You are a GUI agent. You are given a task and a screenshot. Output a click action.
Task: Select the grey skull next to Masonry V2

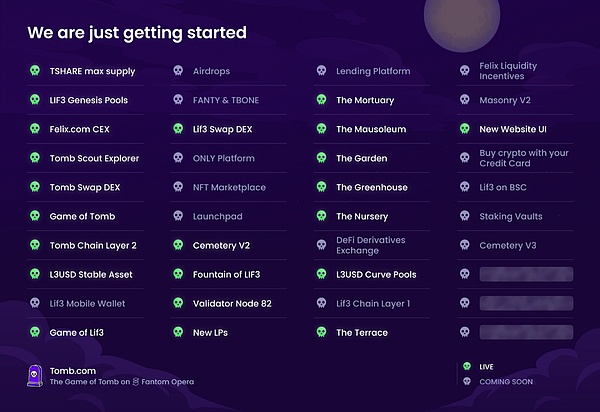[x=465, y=99]
